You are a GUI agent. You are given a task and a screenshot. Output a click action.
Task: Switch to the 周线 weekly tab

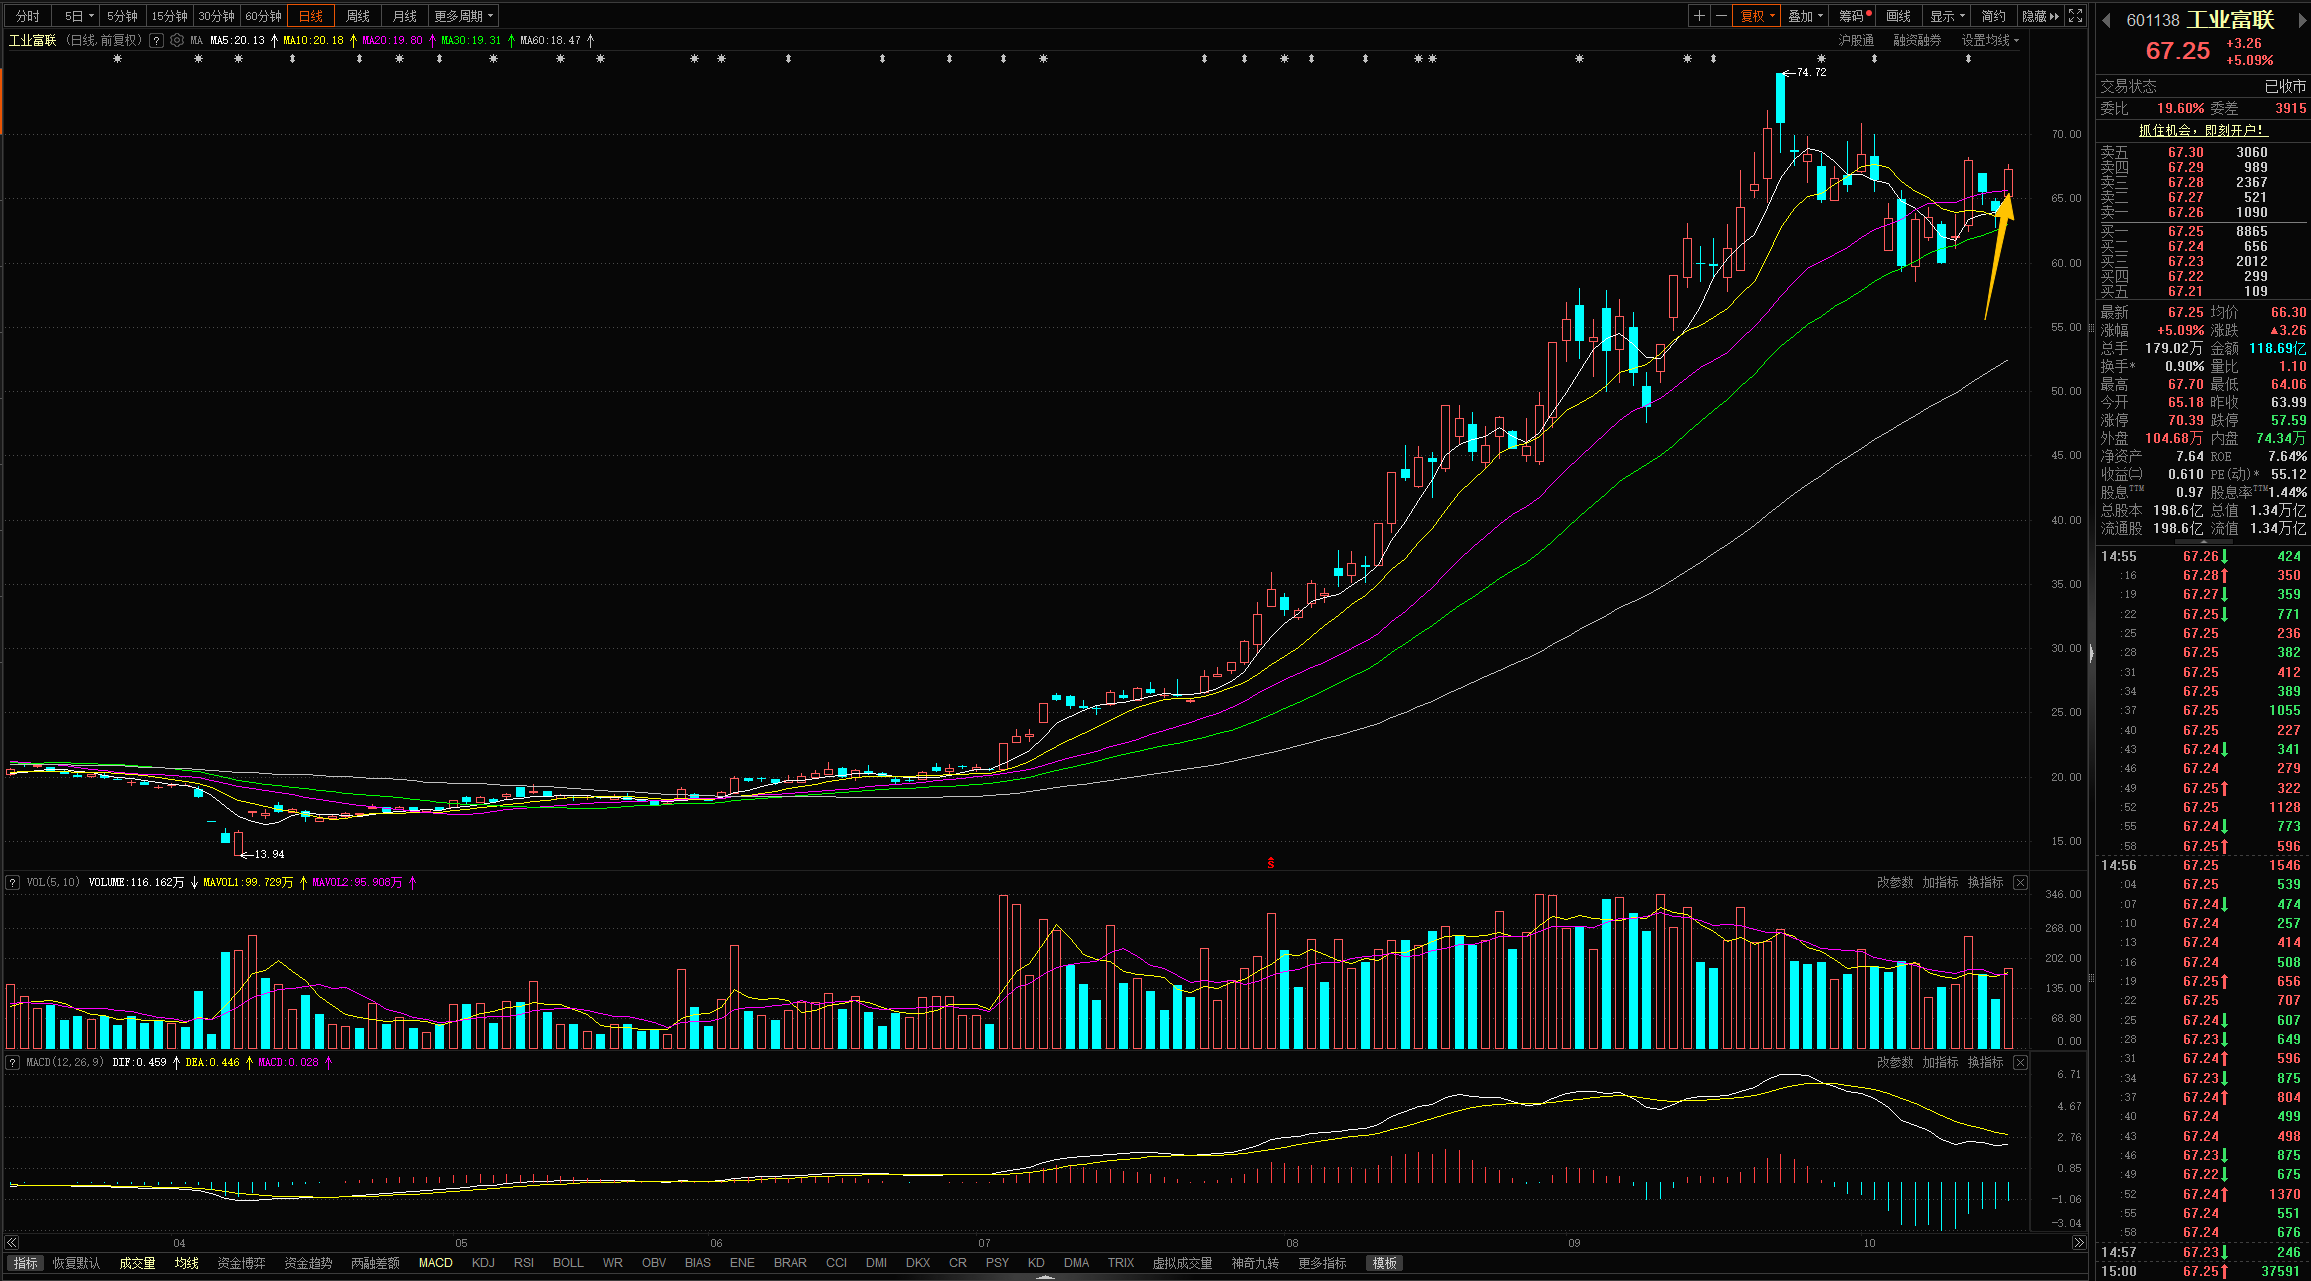pos(358,16)
